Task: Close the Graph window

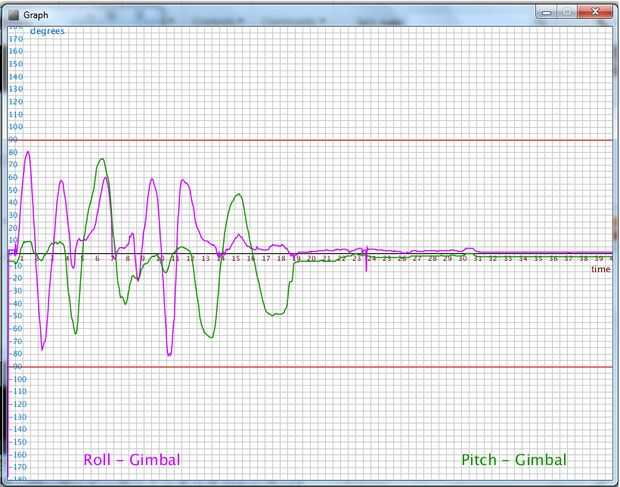Action: [595, 12]
